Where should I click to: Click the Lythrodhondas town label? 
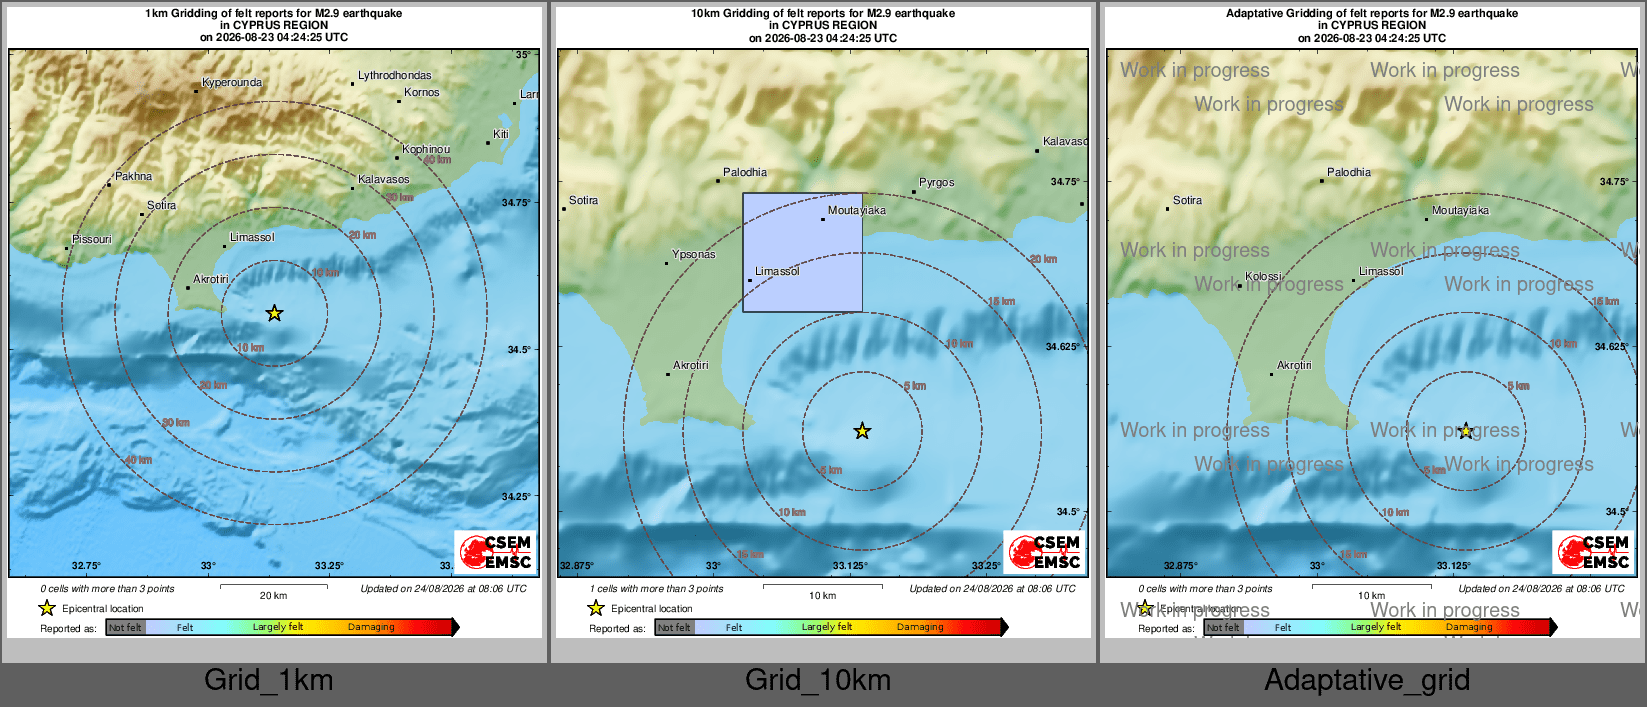point(395,75)
